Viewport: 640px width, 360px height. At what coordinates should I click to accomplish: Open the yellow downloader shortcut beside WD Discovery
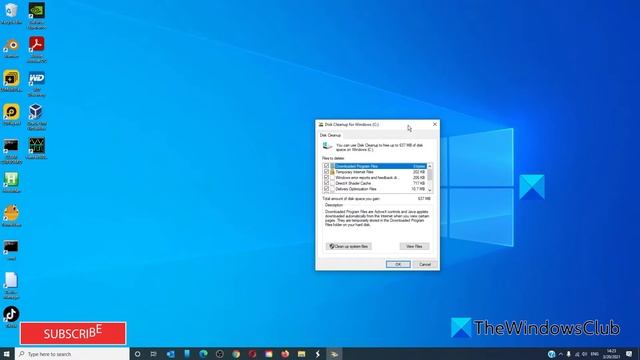point(11,81)
